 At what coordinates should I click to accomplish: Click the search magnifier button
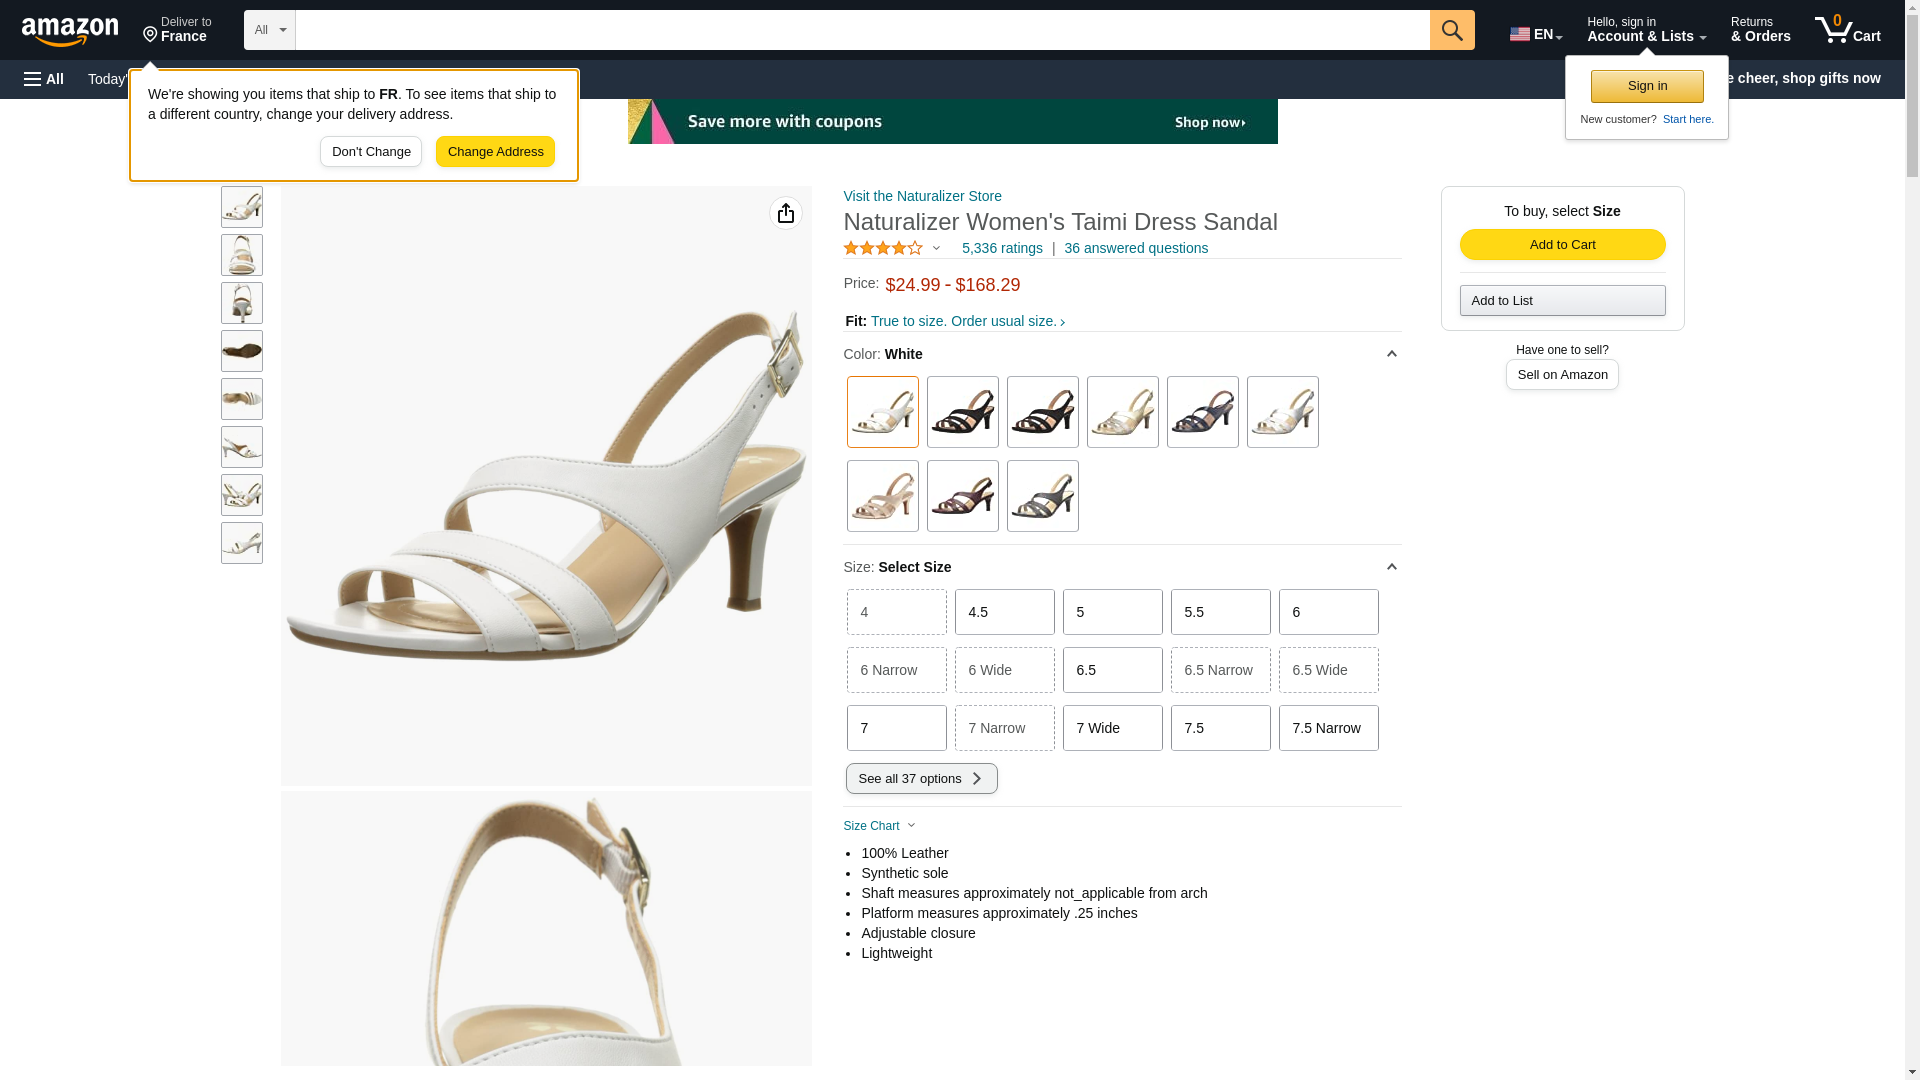[1451, 30]
